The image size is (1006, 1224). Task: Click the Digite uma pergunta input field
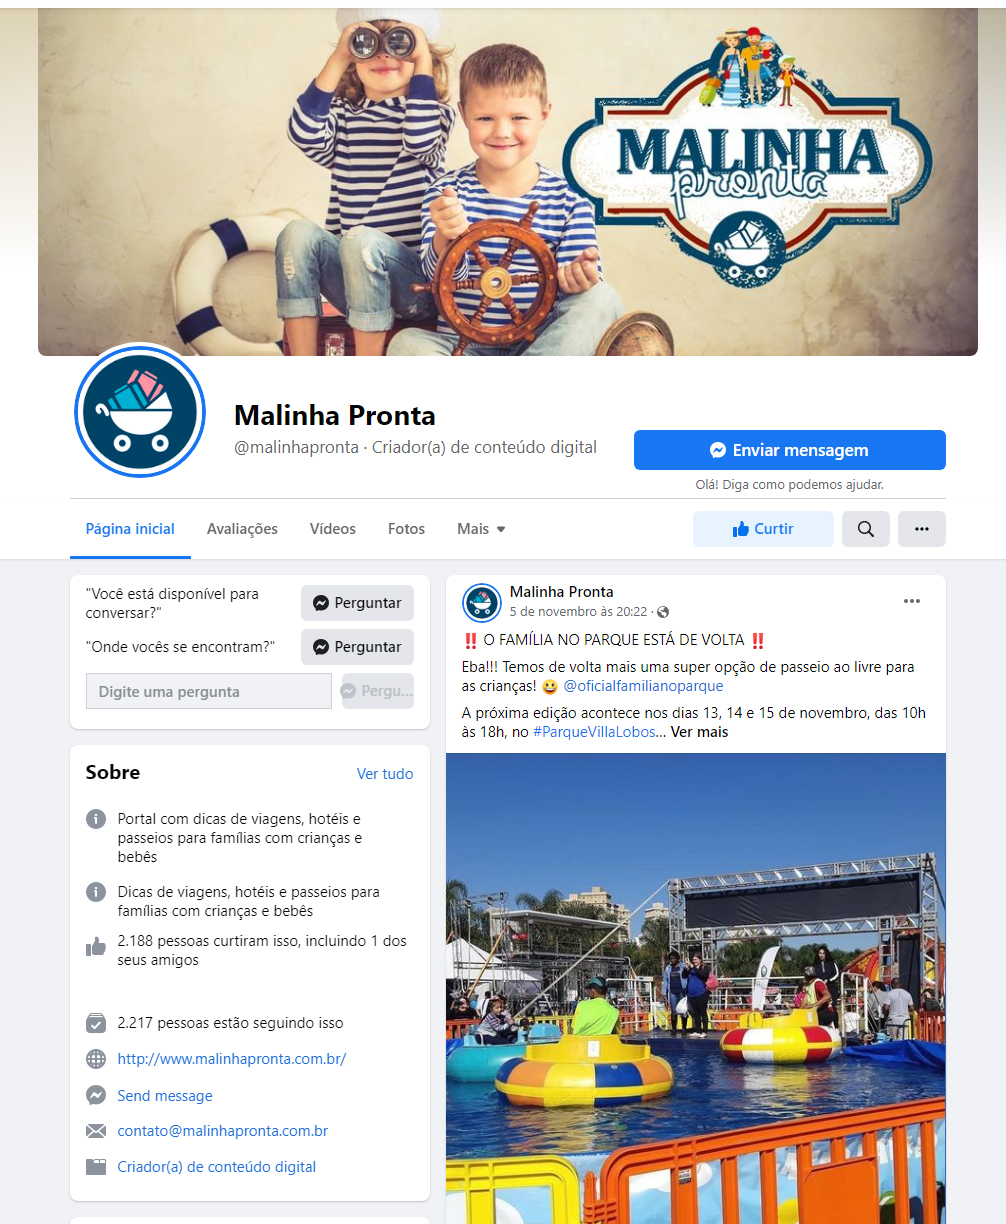tap(209, 691)
